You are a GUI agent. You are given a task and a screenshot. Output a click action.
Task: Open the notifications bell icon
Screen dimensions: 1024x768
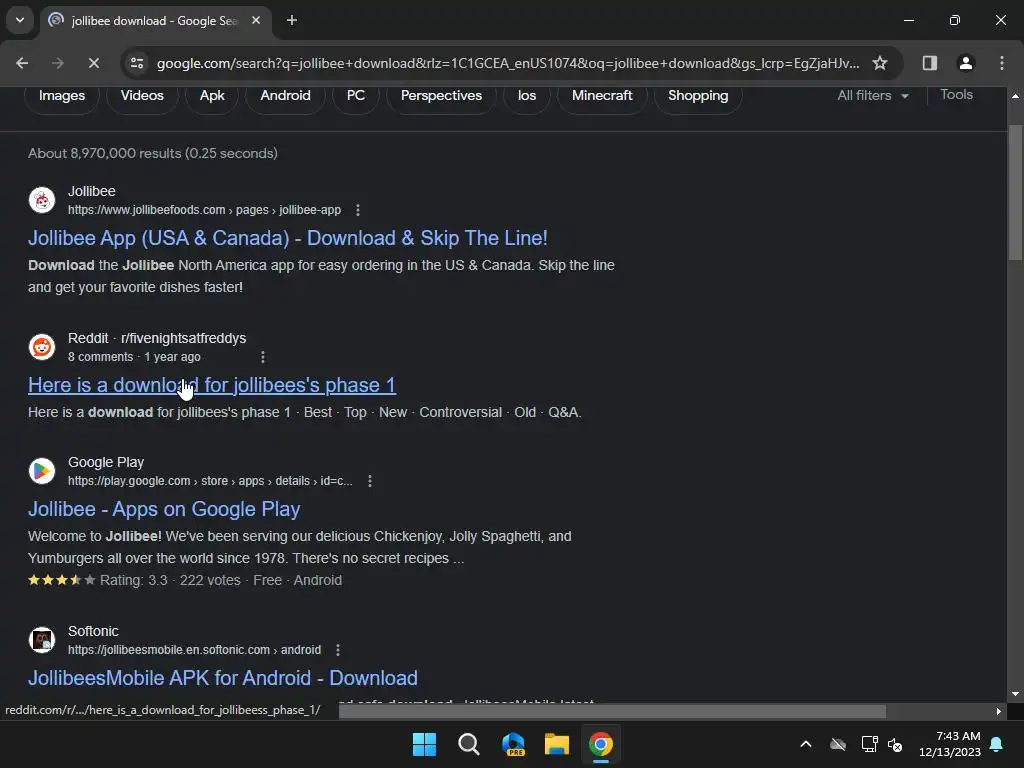point(997,744)
